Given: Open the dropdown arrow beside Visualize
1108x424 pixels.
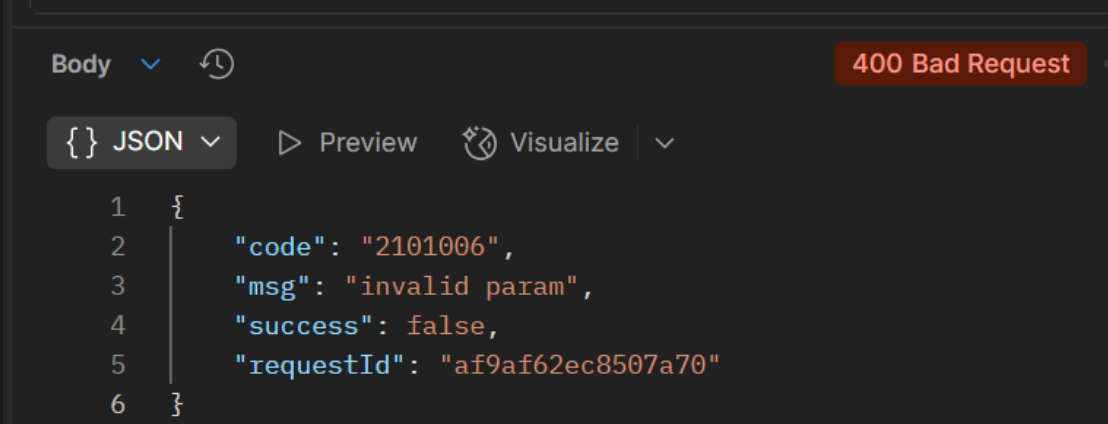Looking at the screenshot, I should 664,143.
